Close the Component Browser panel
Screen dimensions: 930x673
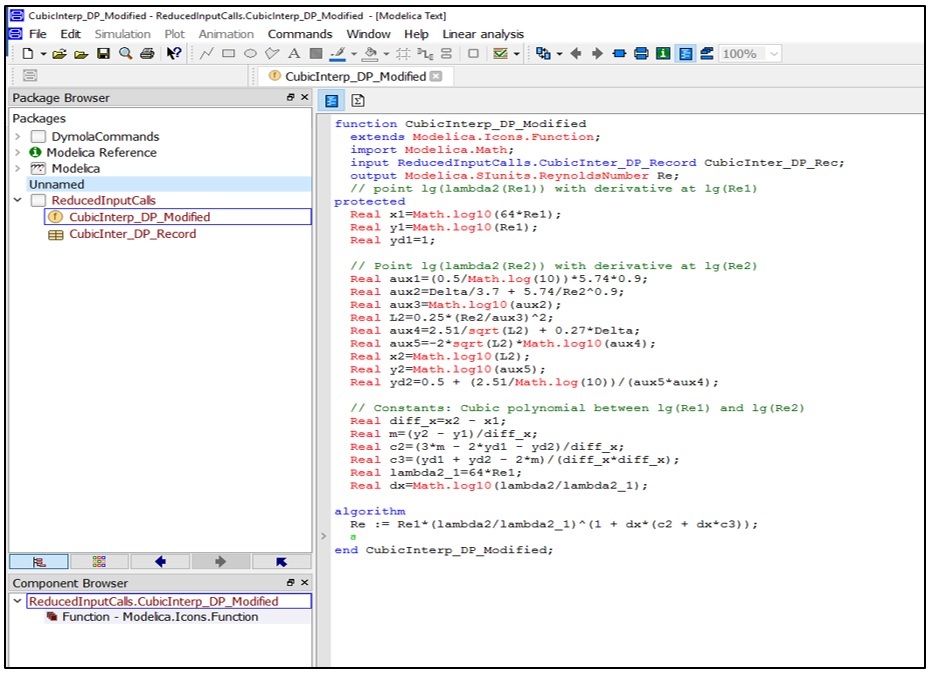pos(304,583)
